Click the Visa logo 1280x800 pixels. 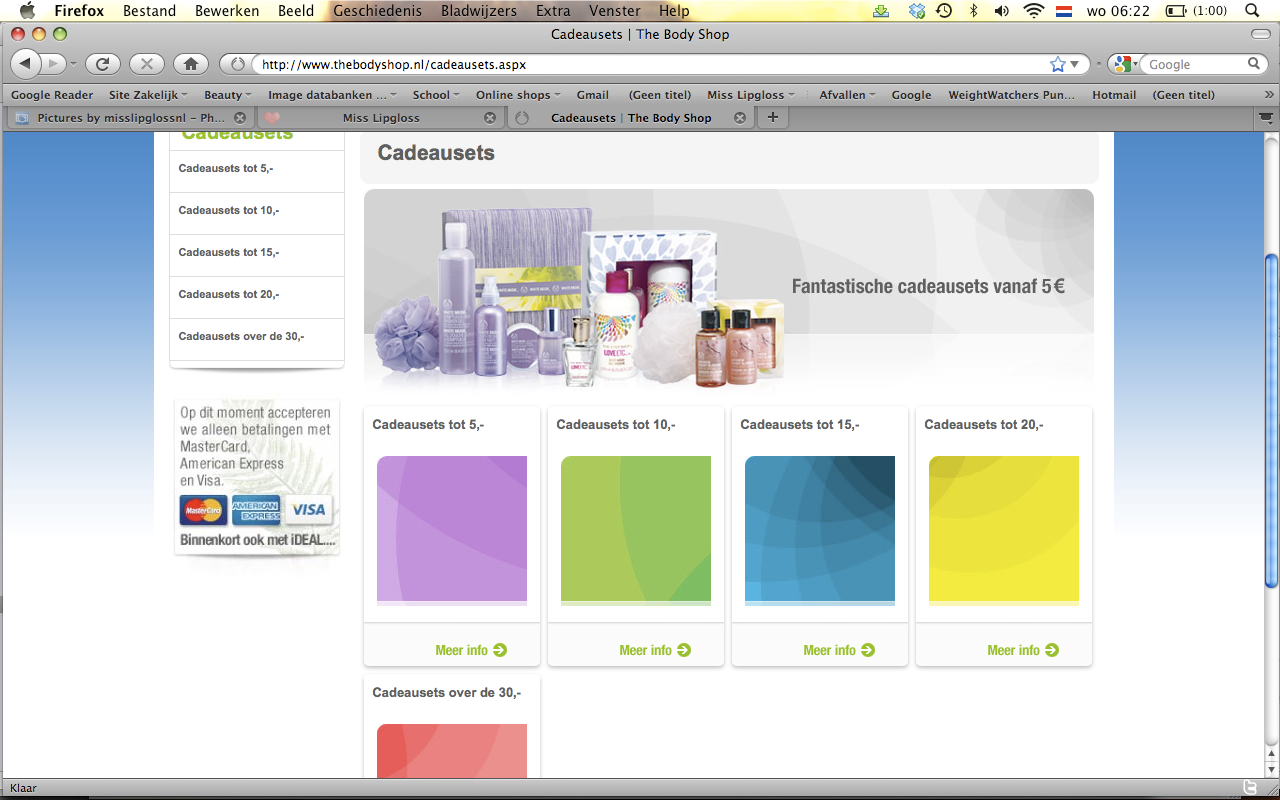[309, 510]
